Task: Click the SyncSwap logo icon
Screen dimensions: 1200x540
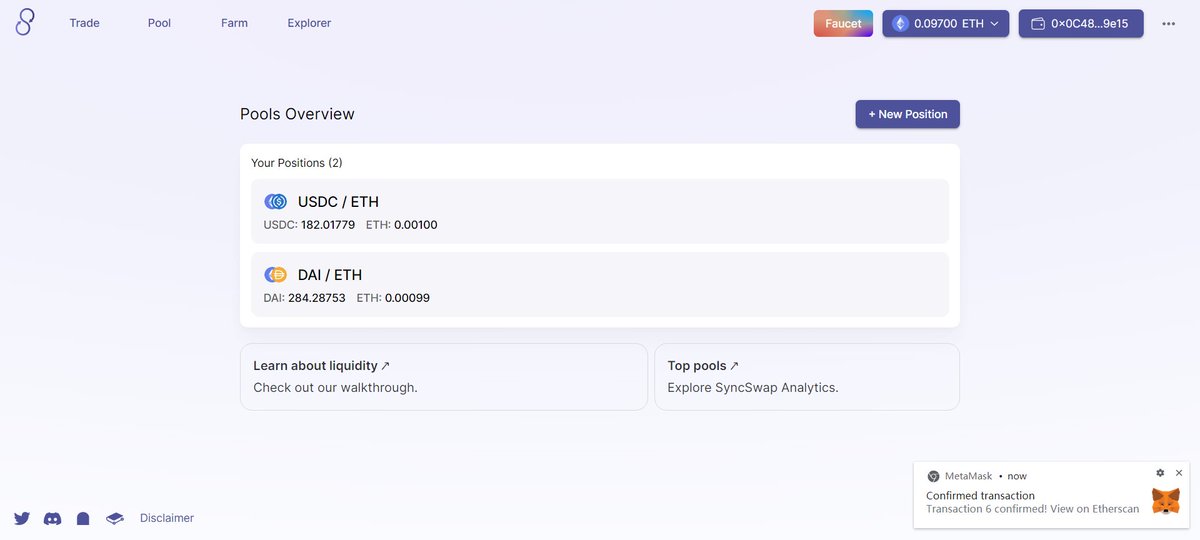Action: [x=25, y=22]
